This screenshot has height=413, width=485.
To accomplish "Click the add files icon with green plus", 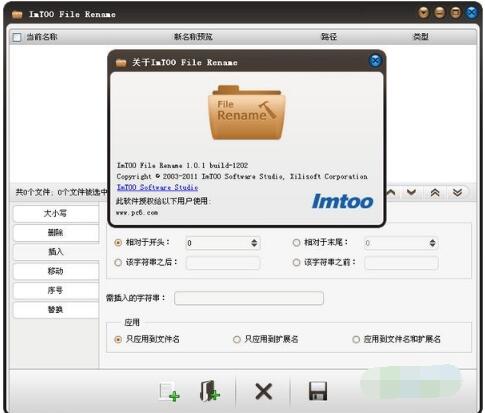I will (x=169, y=391).
